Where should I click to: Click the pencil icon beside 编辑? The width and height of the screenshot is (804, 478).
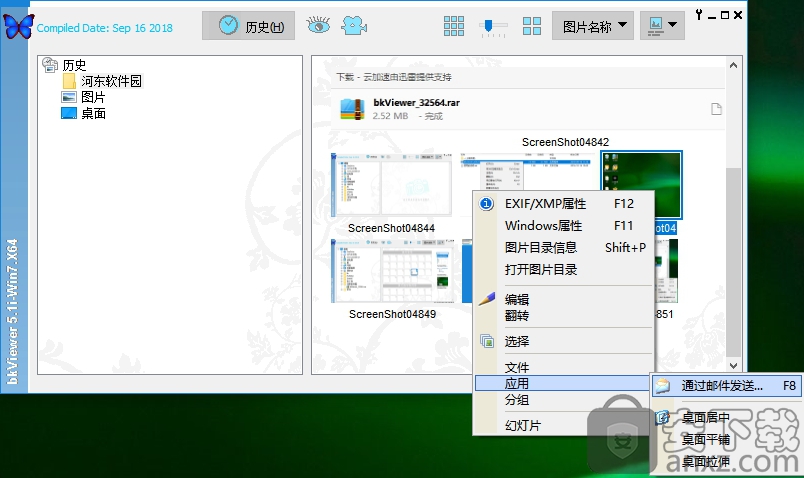pyautogui.click(x=487, y=298)
